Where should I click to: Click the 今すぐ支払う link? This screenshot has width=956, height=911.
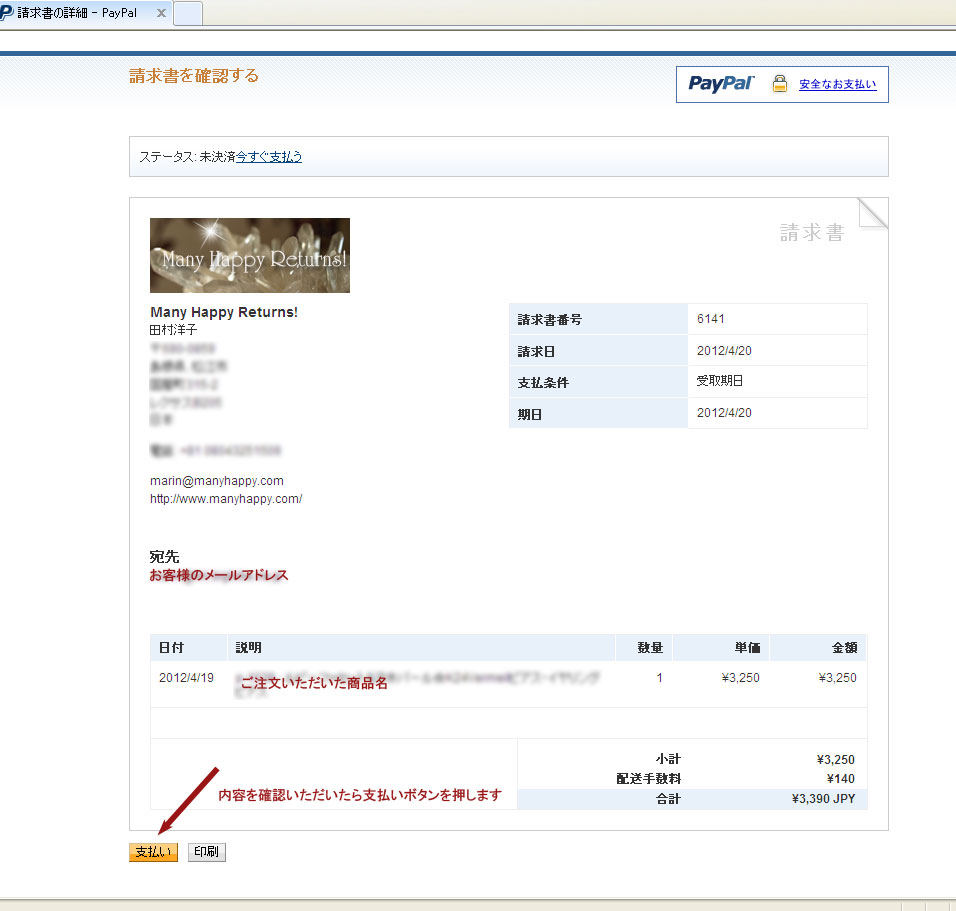coord(269,157)
